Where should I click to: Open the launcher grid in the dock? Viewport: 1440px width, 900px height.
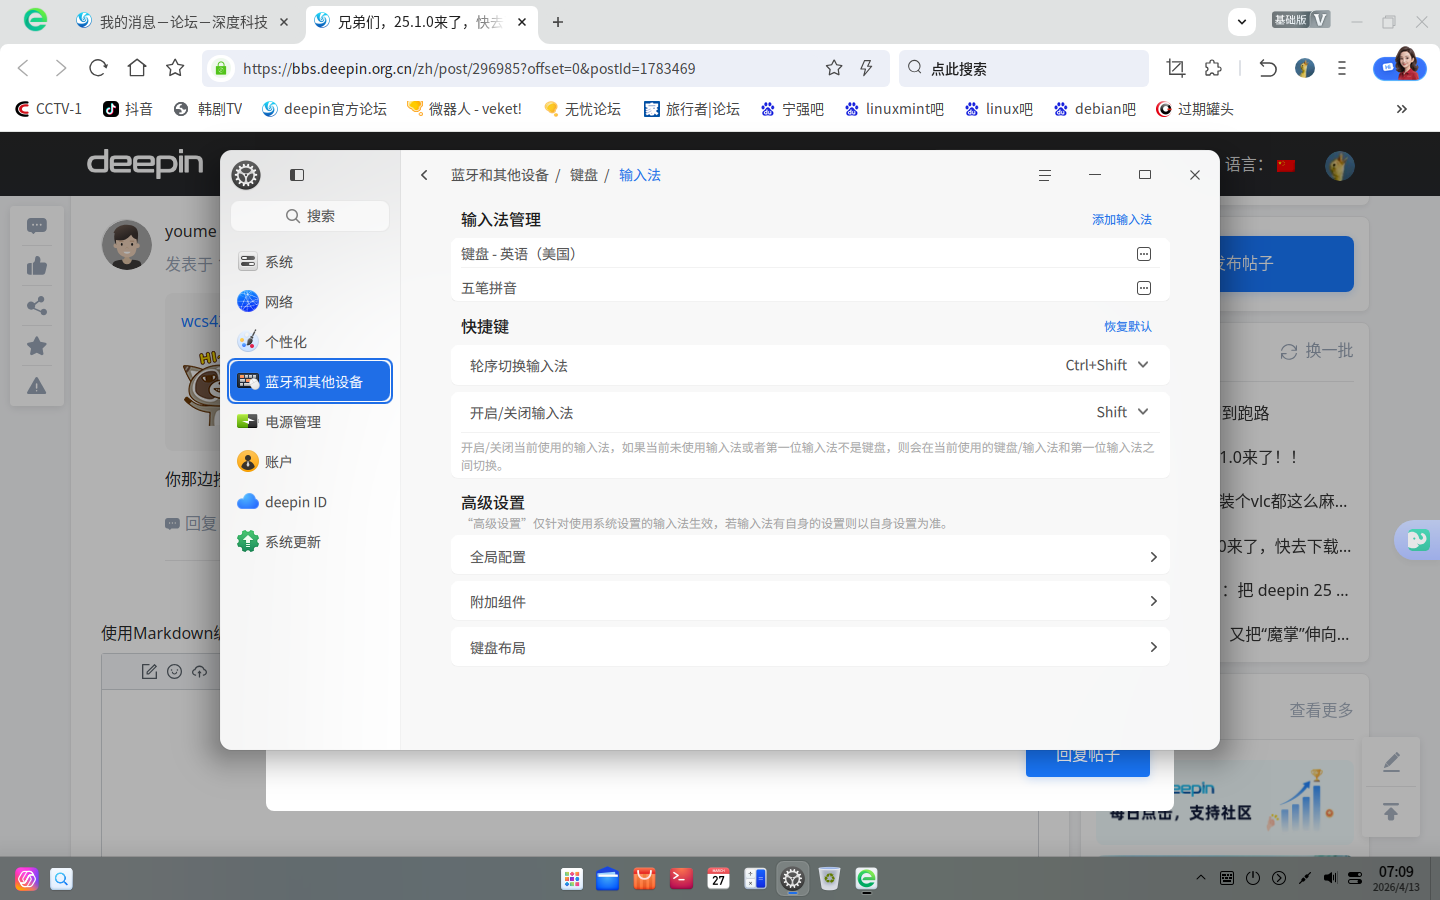[572, 879]
